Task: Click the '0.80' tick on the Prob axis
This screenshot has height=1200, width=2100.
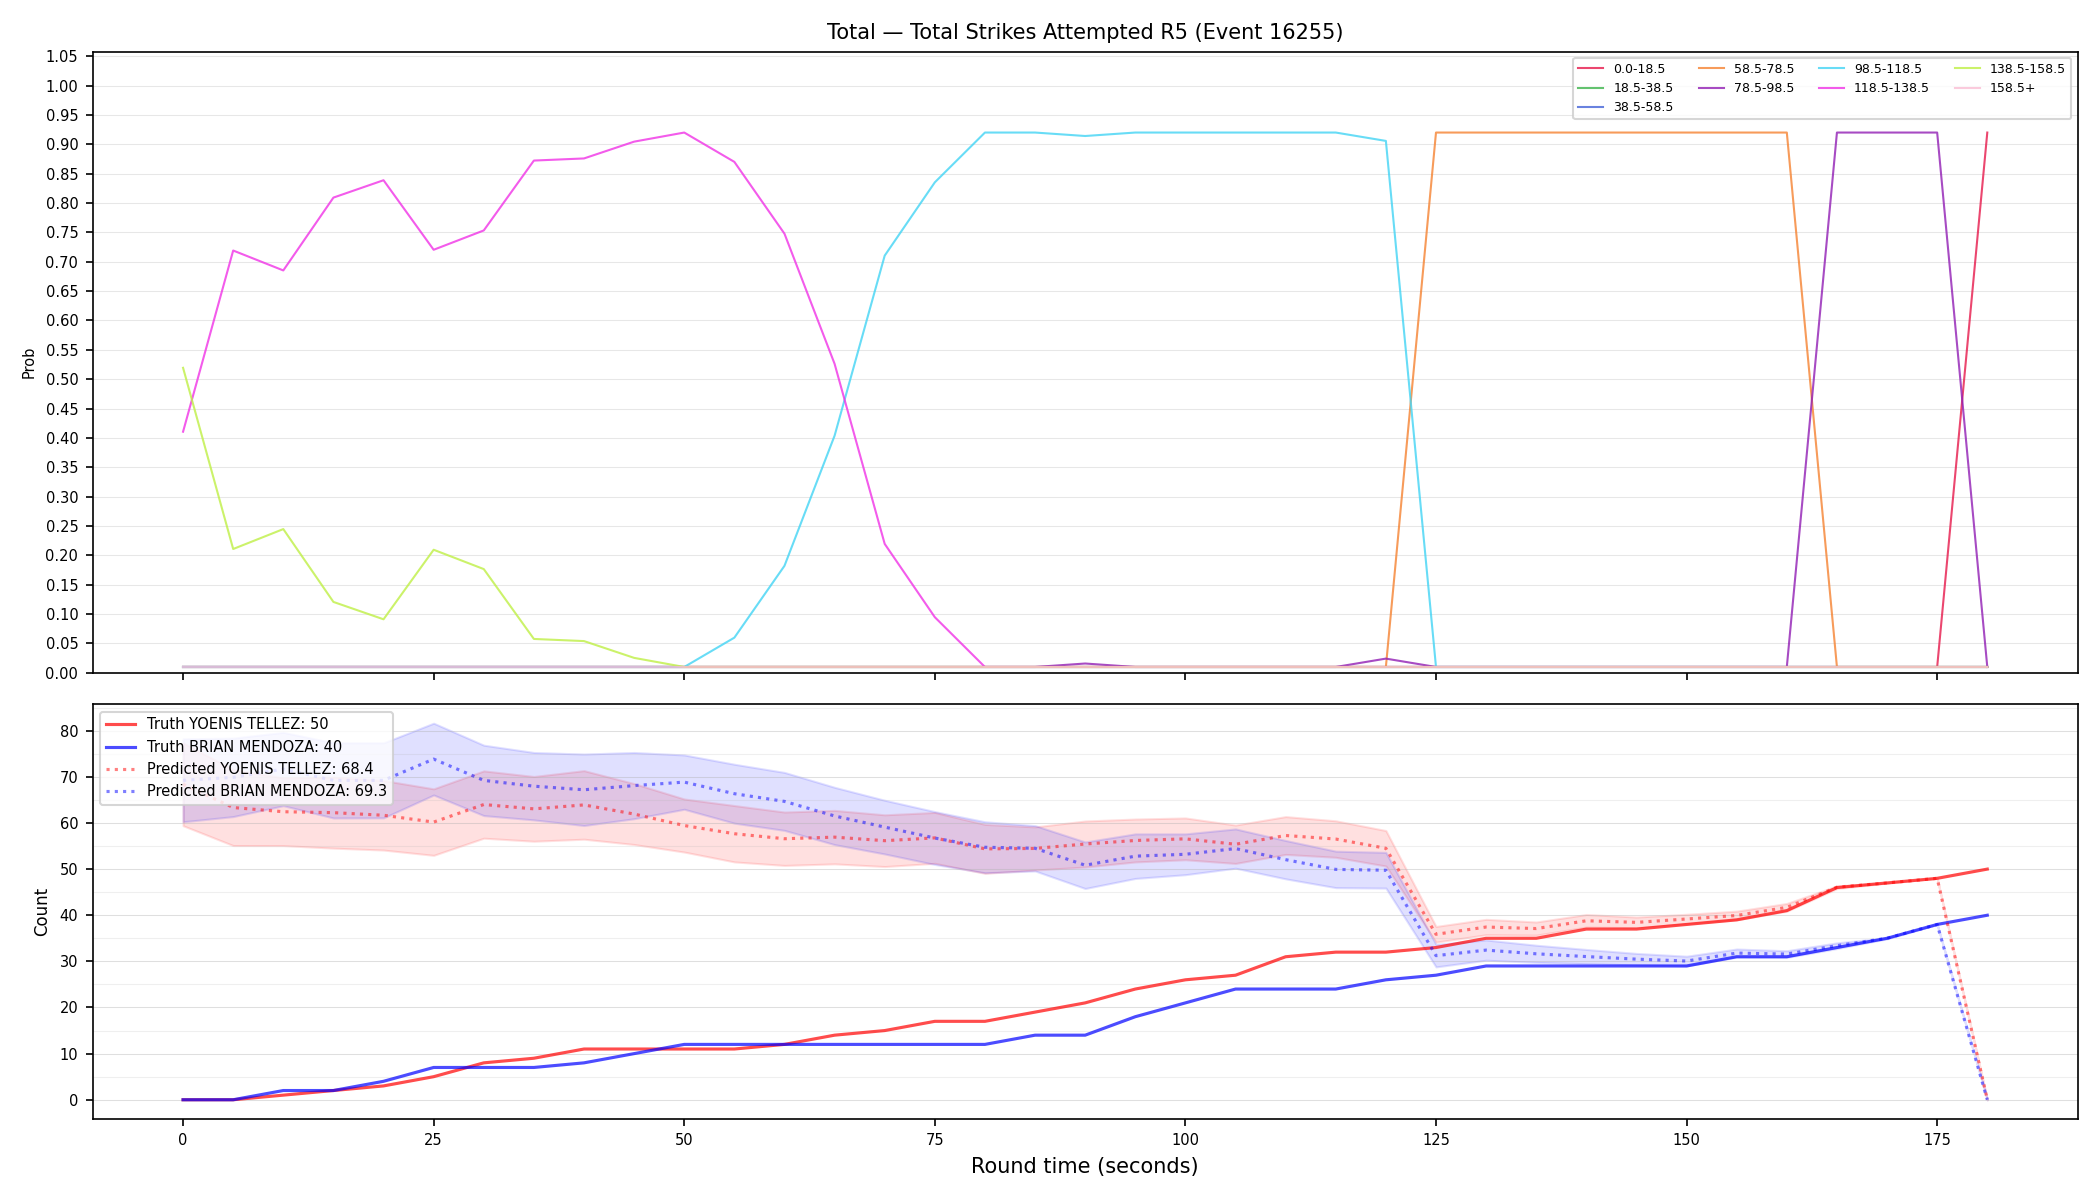Action: pos(62,203)
